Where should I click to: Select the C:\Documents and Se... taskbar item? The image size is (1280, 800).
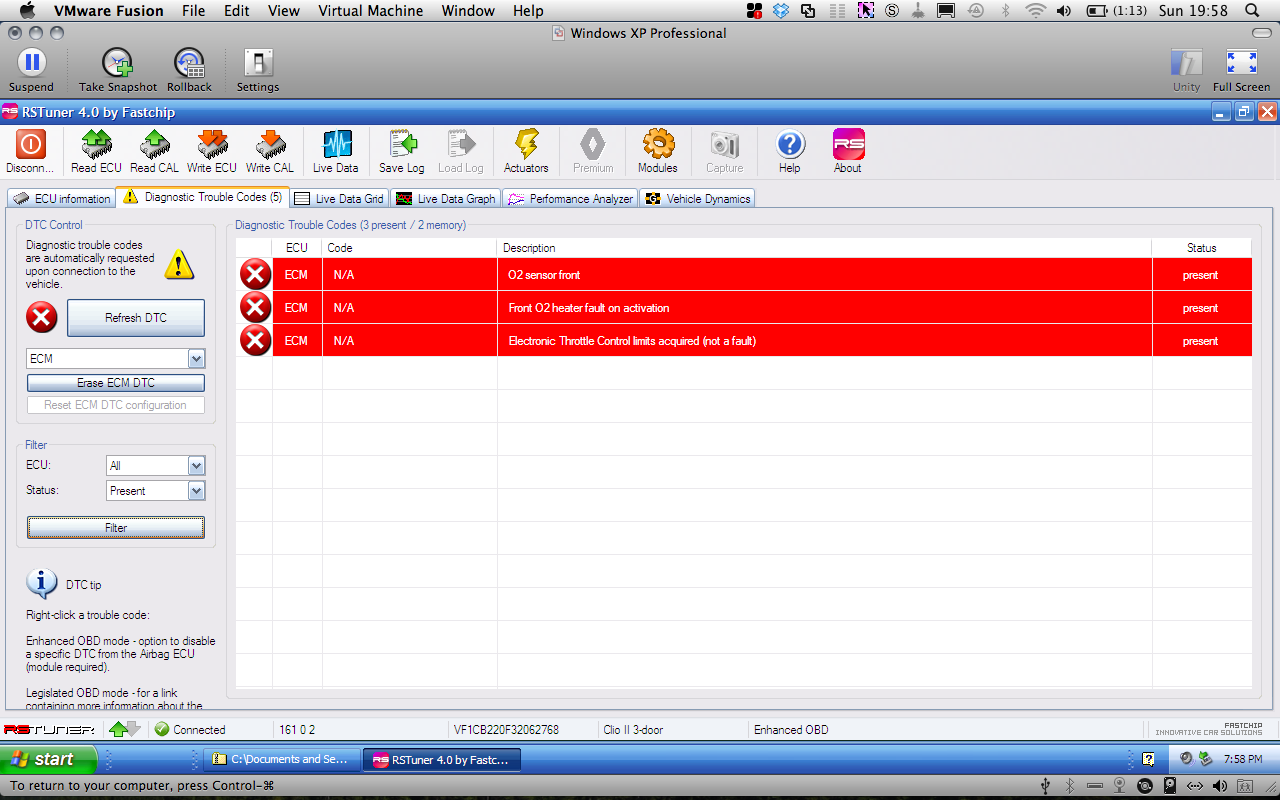pos(280,759)
